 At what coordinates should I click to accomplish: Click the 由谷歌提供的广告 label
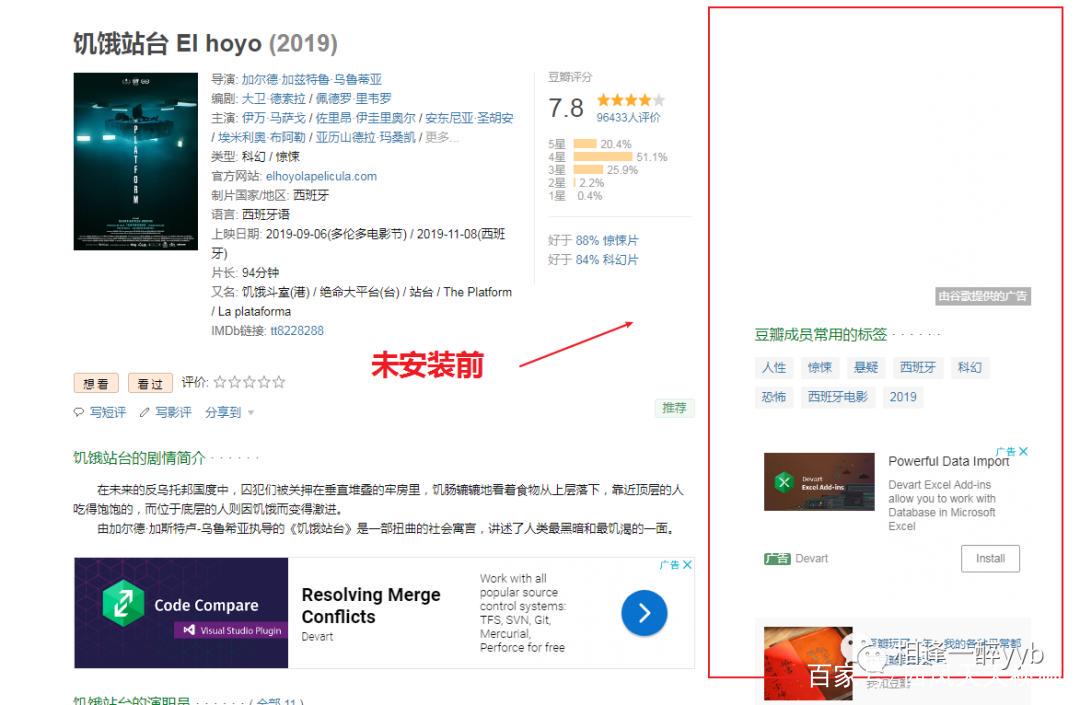click(983, 297)
